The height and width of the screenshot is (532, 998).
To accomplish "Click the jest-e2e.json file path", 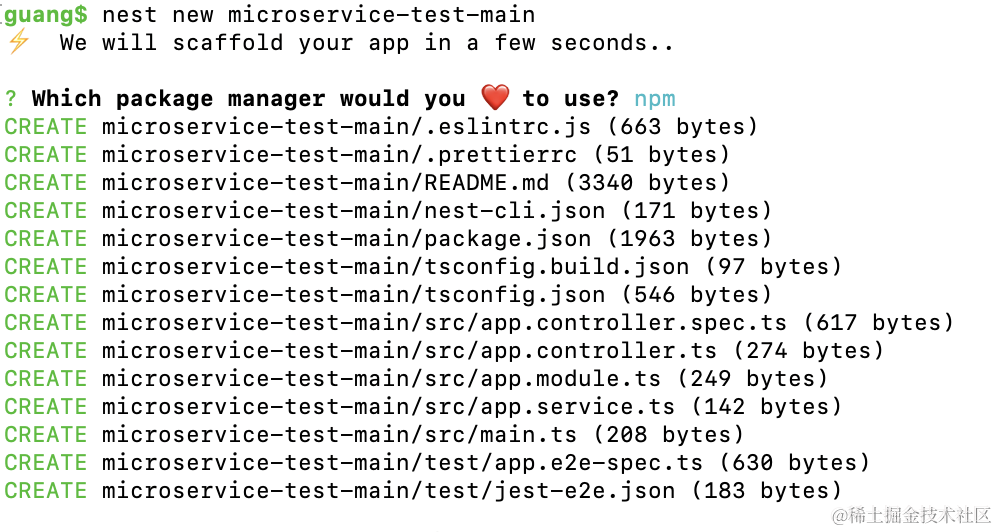I will tap(388, 491).
